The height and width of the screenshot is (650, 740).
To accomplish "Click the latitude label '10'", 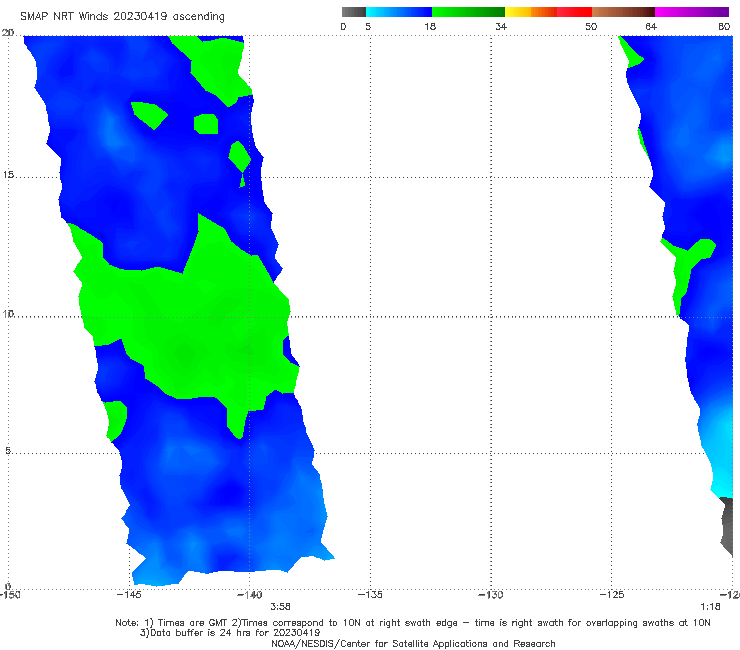I will pos(8,313).
